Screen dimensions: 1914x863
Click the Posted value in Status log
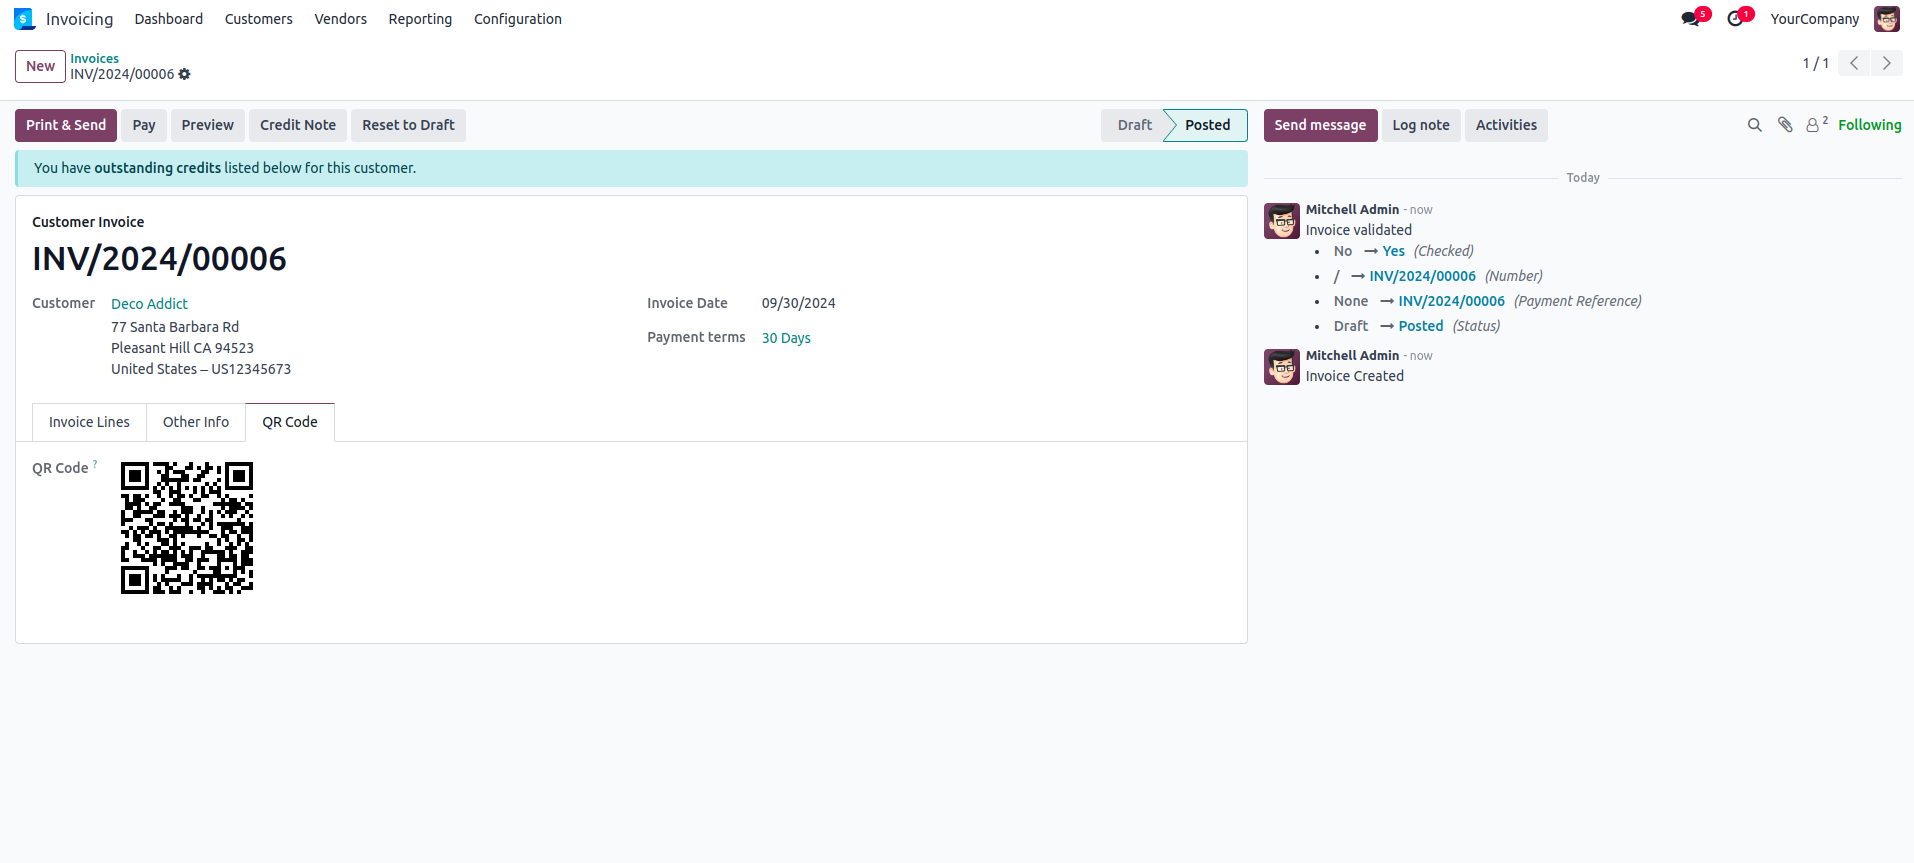(1421, 326)
